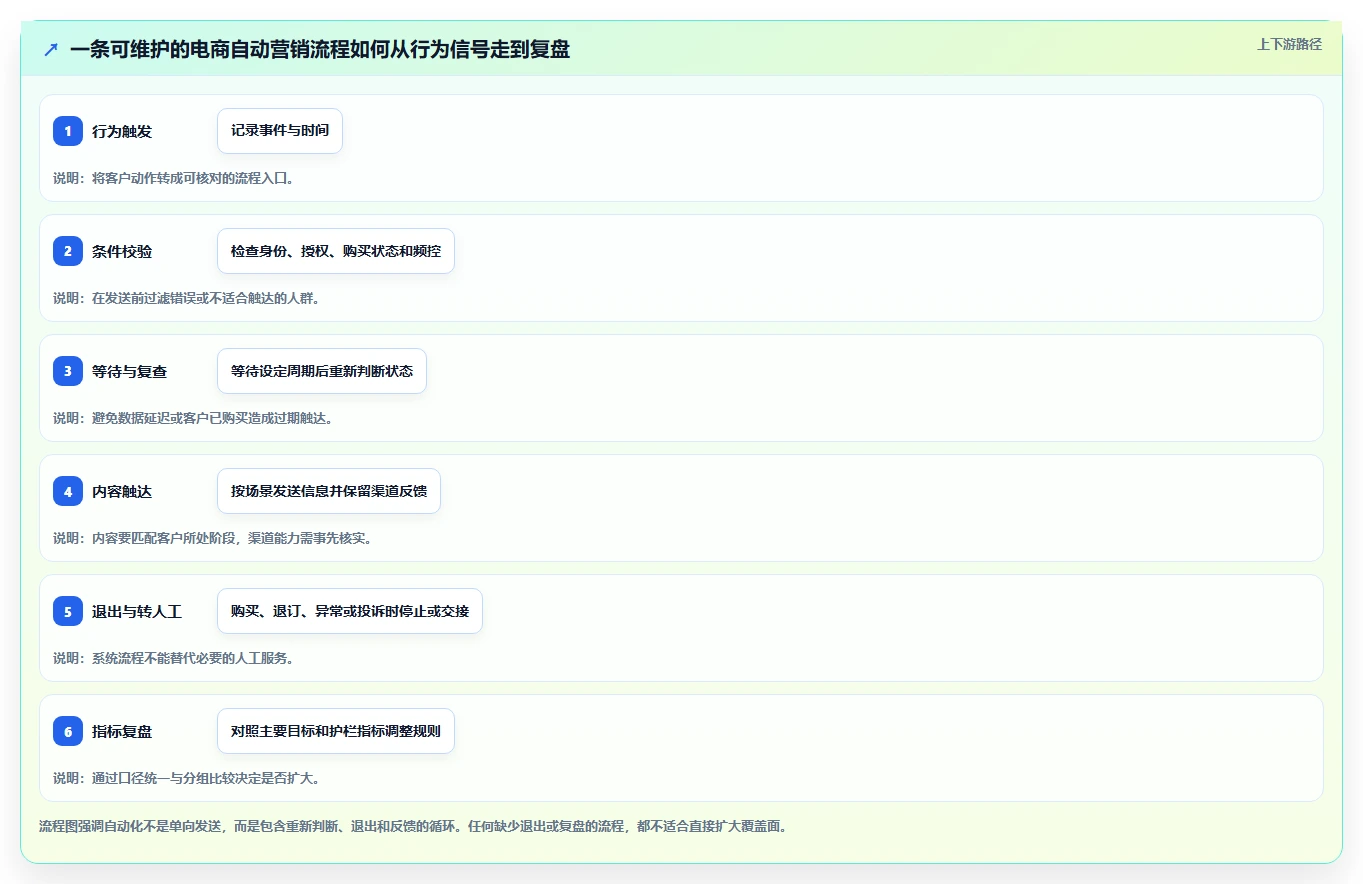Click step number badge 6

click(x=68, y=731)
